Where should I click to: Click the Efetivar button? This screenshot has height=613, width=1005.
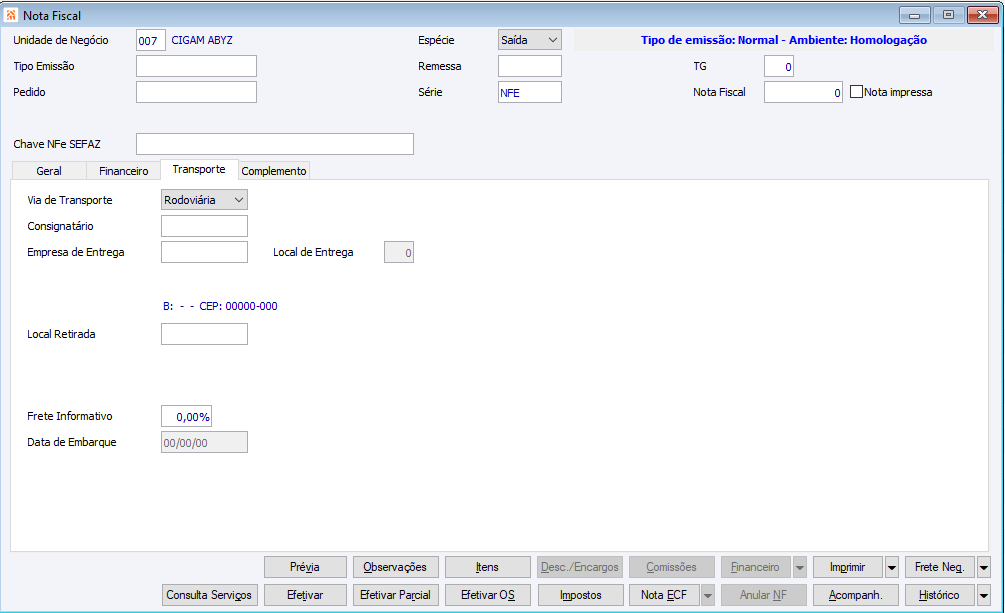(305, 595)
